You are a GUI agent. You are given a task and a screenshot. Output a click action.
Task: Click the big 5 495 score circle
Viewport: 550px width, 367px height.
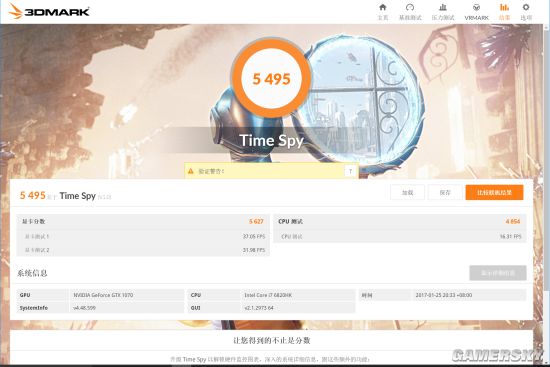tap(271, 79)
